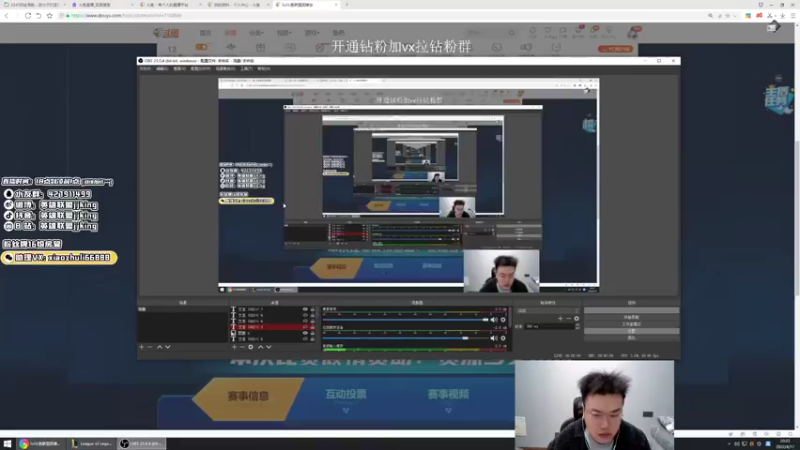Switch to the browser taskbar button
This screenshot has height=450, width=800.
41,444
